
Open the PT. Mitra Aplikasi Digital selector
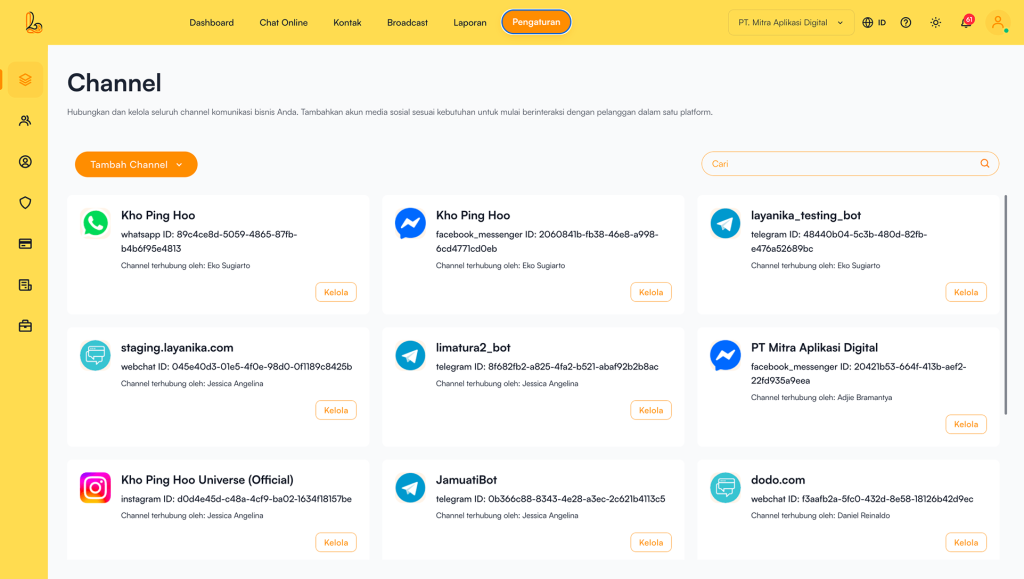pos(791,22)
